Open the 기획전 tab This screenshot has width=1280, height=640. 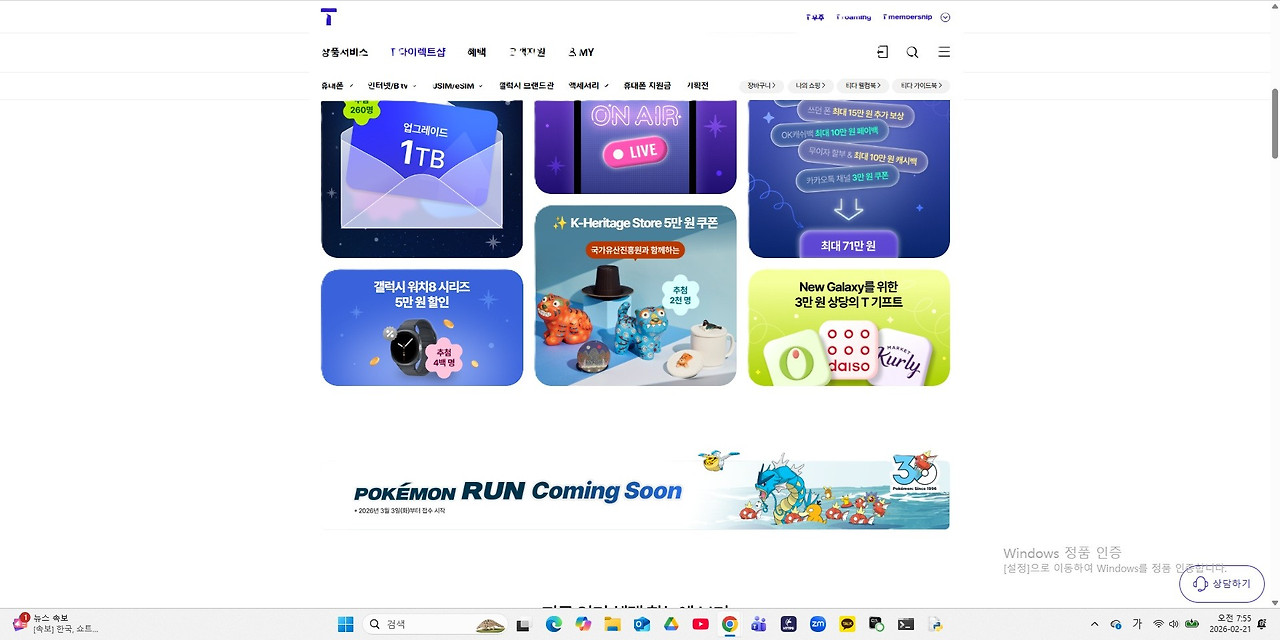698,86
